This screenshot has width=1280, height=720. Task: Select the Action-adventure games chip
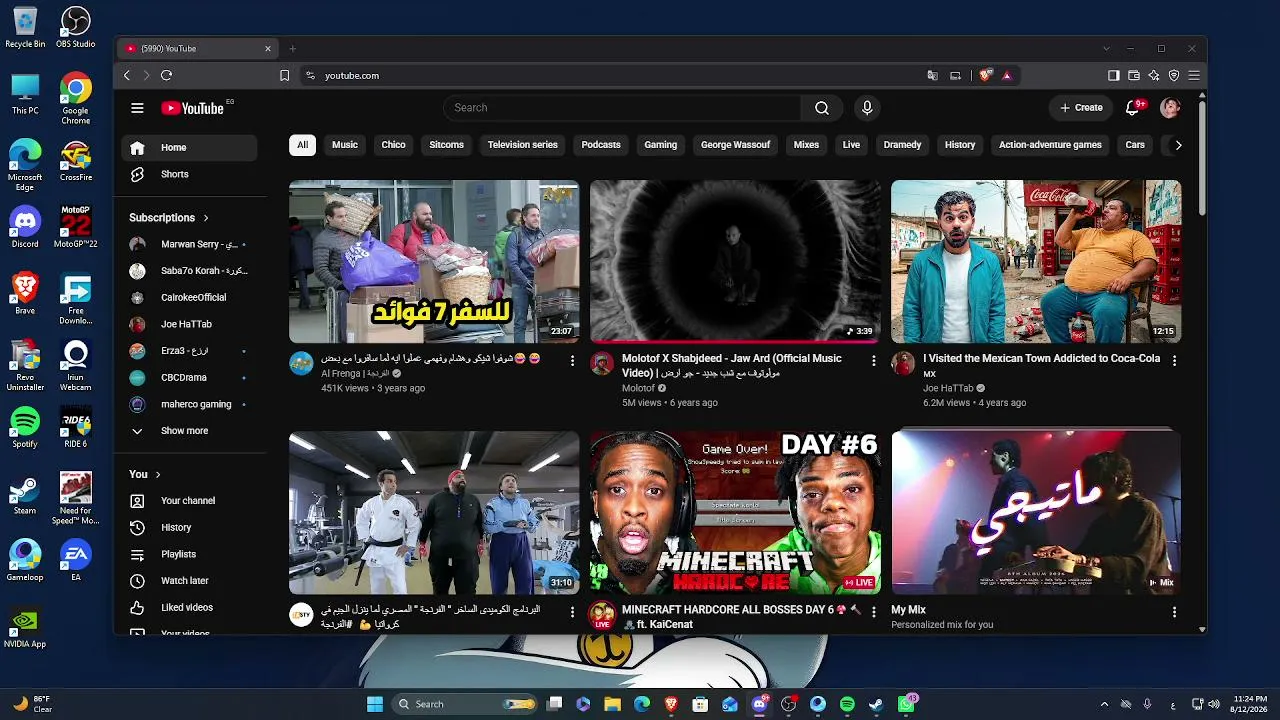[1050, 145]
